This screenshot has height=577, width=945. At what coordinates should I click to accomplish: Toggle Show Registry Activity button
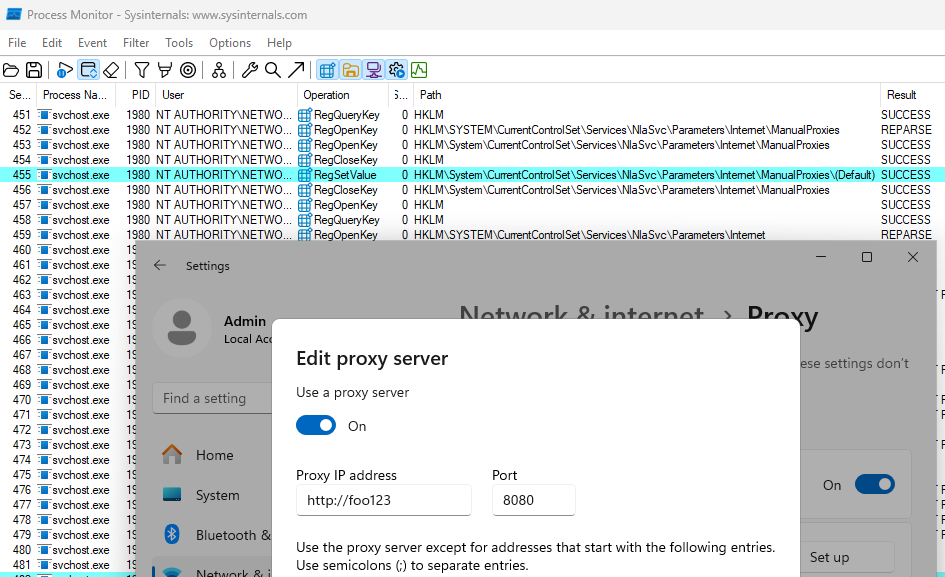coord(327,70)
